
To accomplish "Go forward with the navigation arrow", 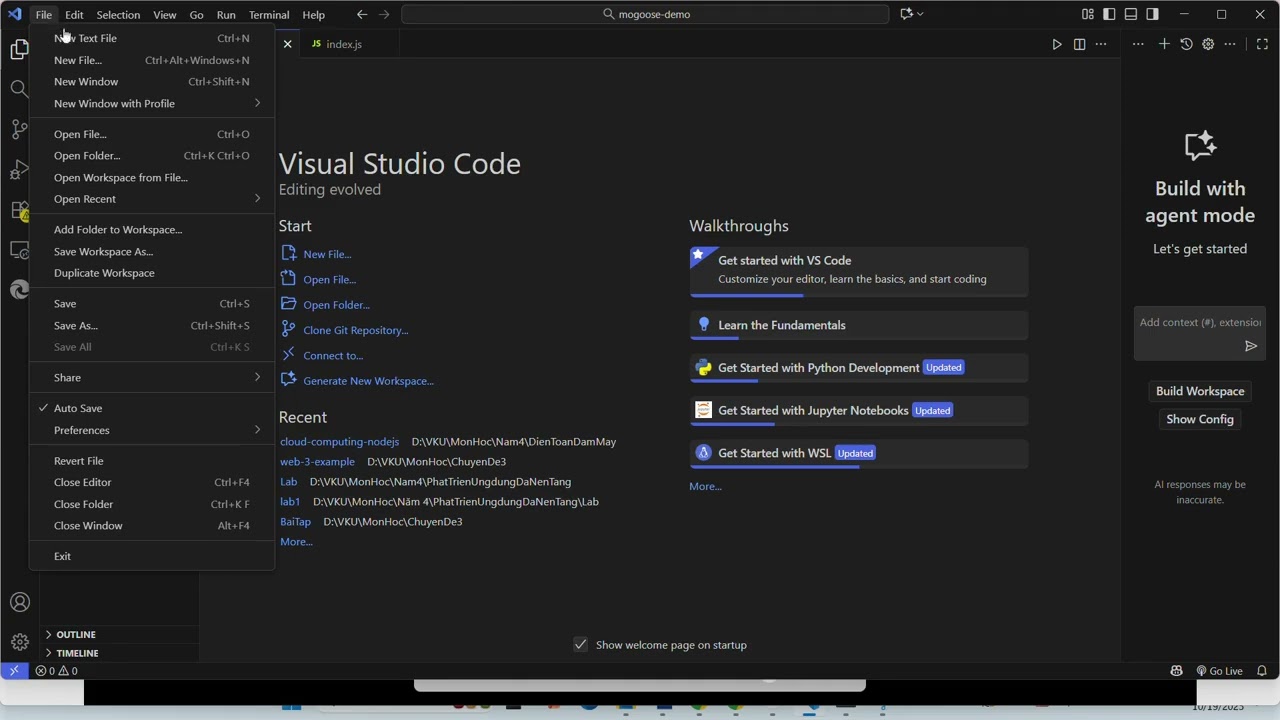I will [384, 14].
